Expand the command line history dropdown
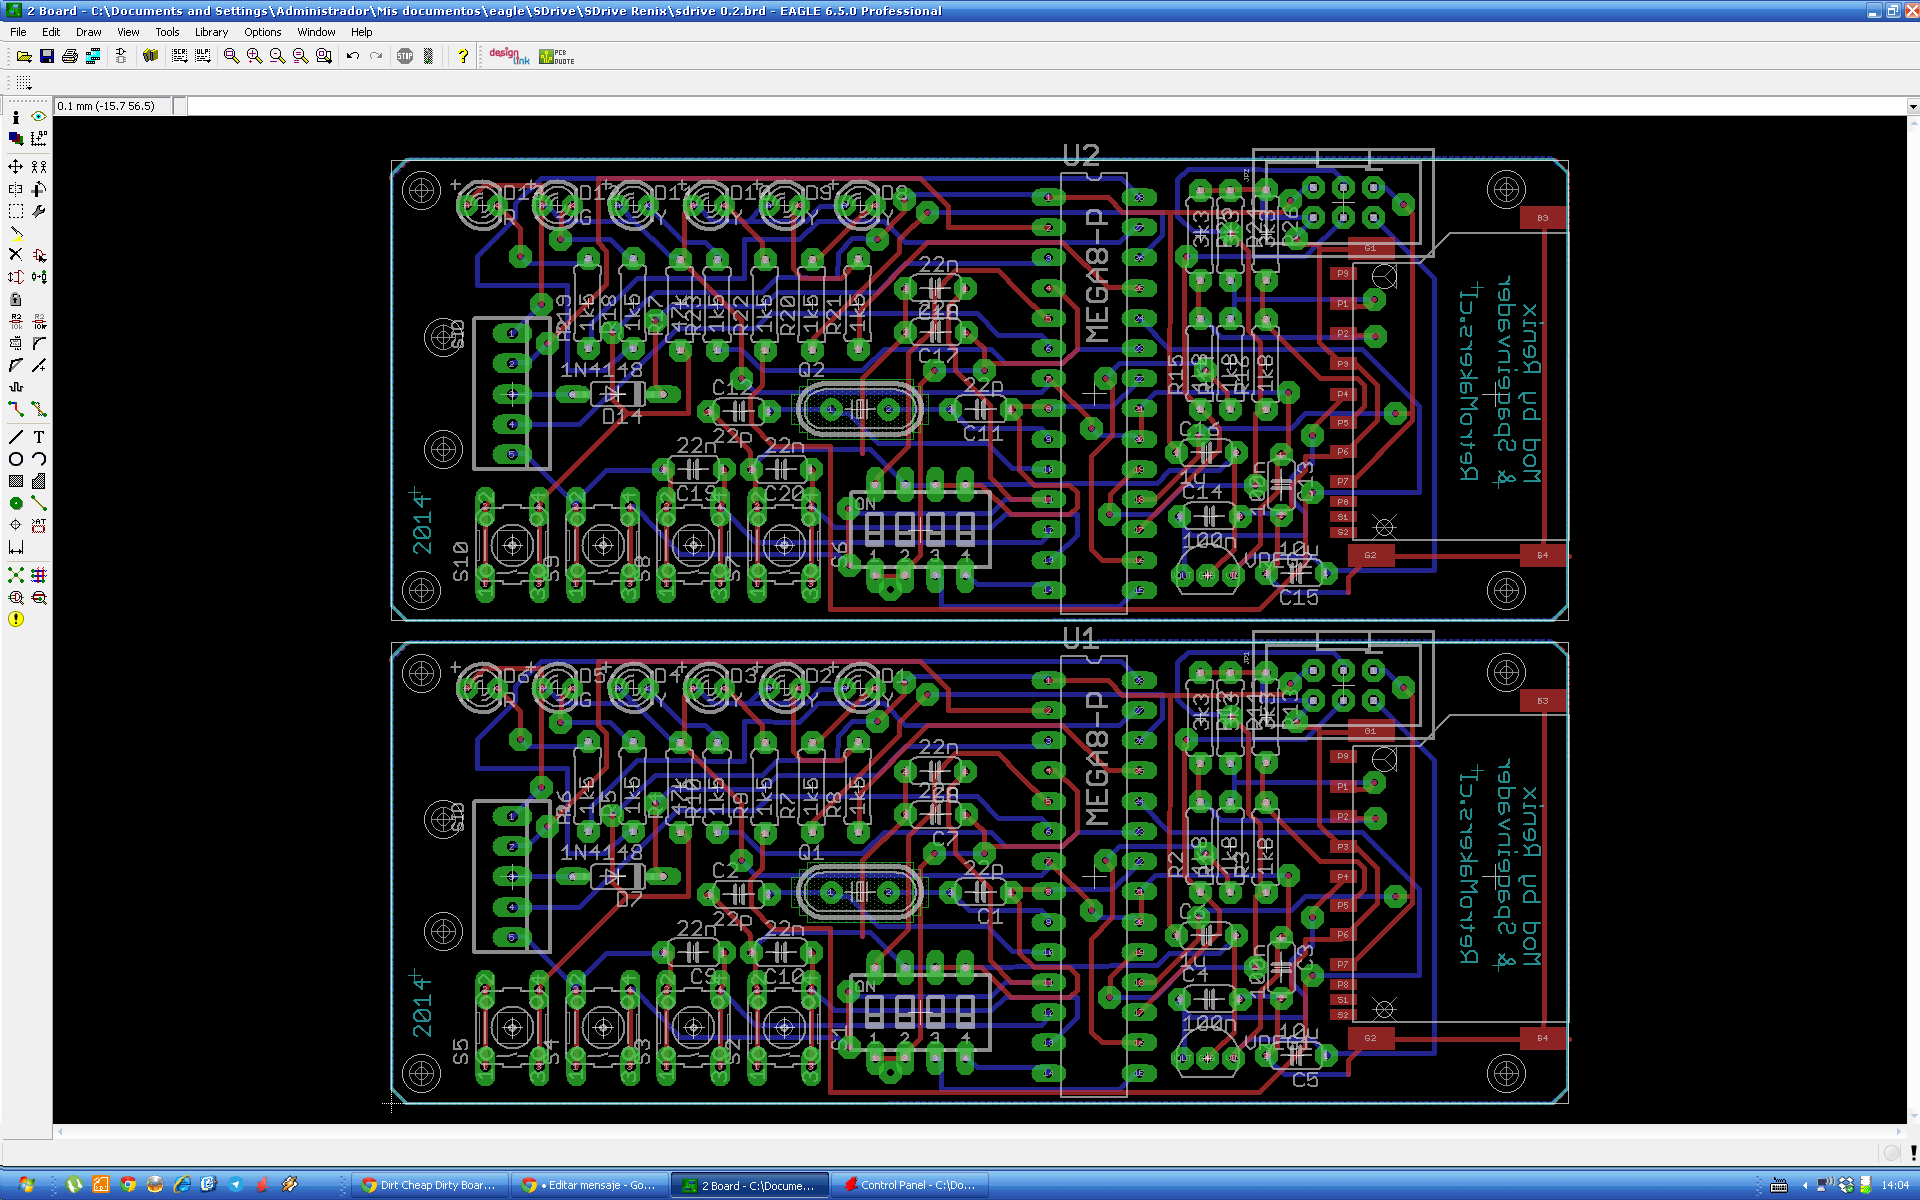Viewport: 1920px width, 1200px height. [x=1912, y=106]
